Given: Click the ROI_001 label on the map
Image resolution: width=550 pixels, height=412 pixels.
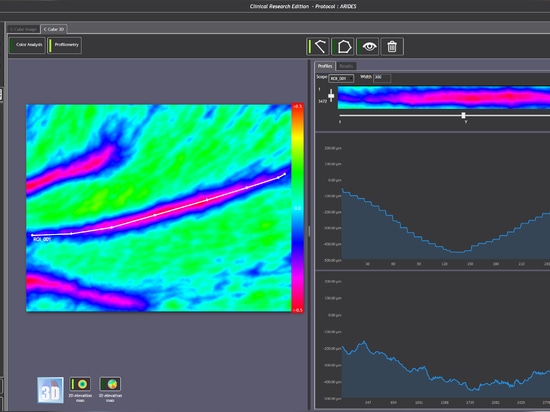Looking at the screenshot, I should (42, 239).
